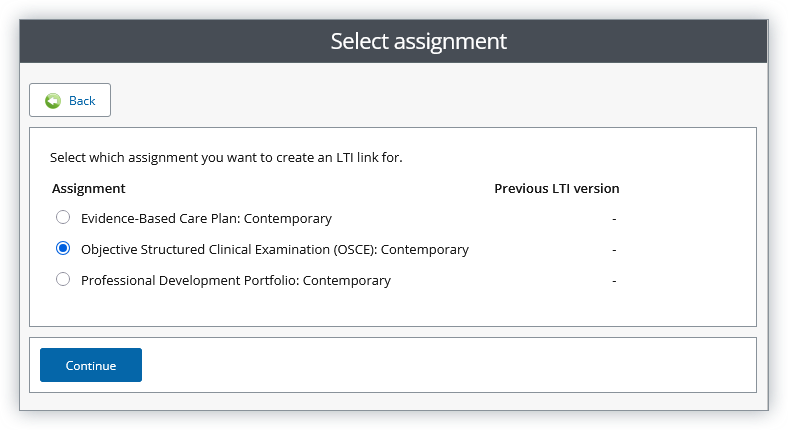Click the LTI version dash for the OSCE row
This screenshot has height=430, width=788.
pyautogui.click(x=614, y=249)
